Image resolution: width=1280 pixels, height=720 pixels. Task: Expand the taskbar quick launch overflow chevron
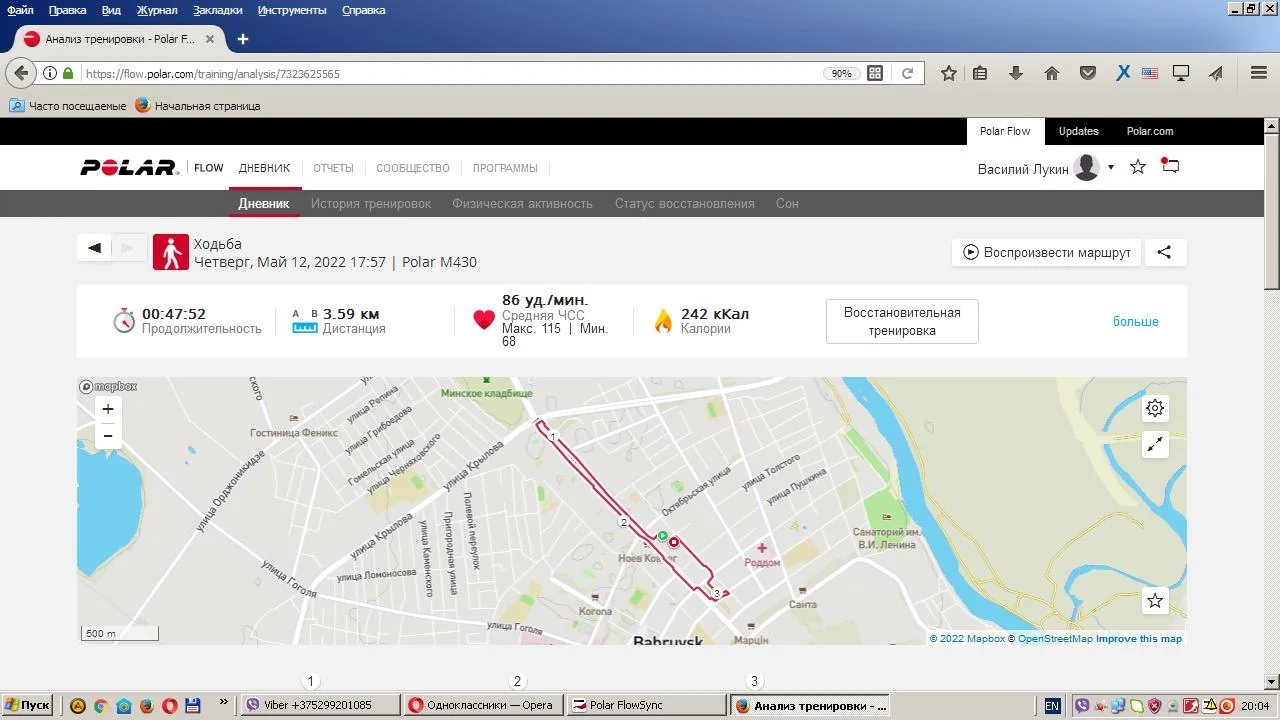(x=224, y=704)
